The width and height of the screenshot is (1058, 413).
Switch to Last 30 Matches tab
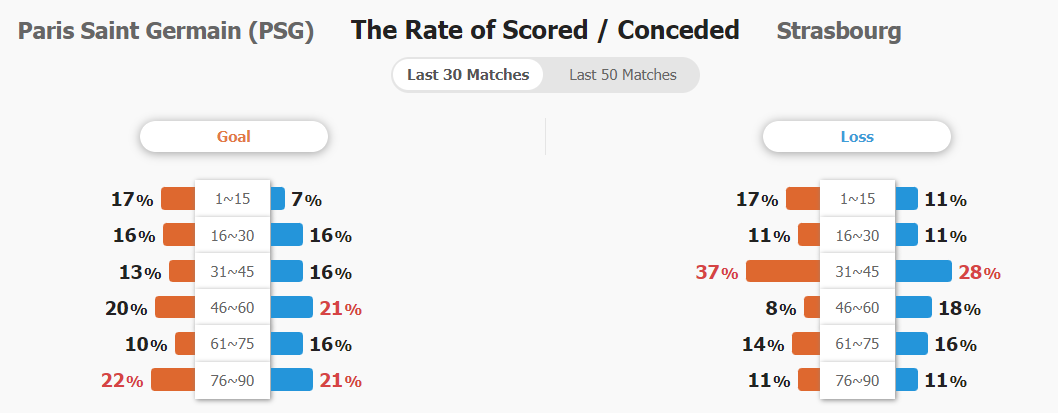468,75
